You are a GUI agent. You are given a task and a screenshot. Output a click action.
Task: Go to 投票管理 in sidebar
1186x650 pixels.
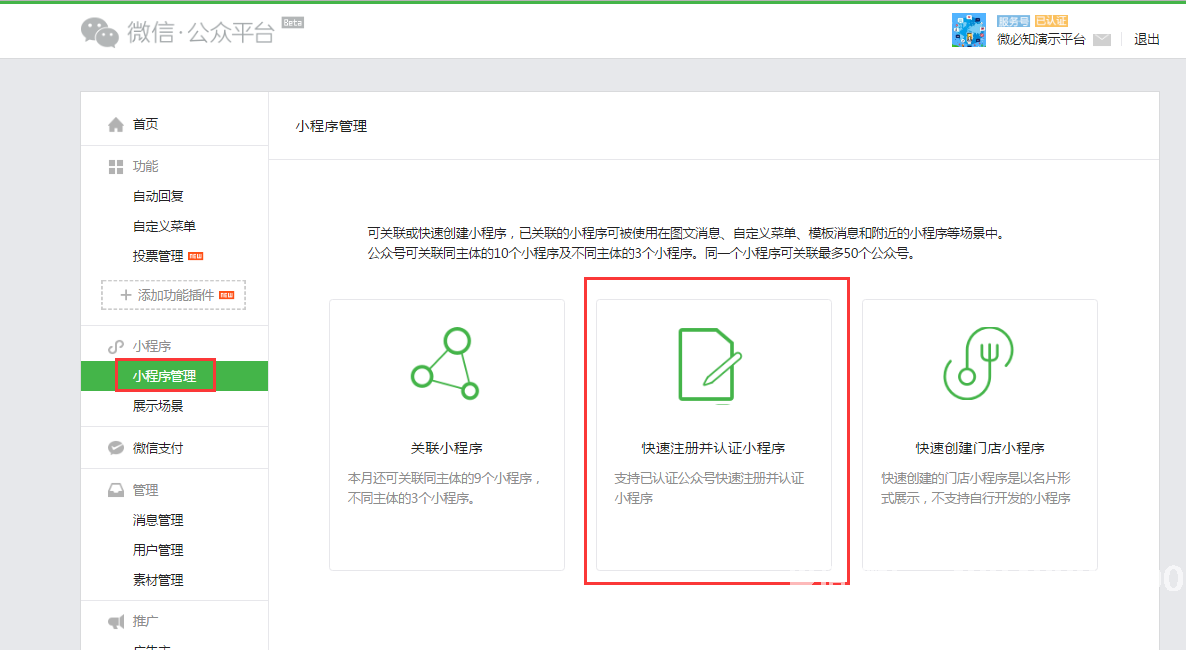point(158,256)
